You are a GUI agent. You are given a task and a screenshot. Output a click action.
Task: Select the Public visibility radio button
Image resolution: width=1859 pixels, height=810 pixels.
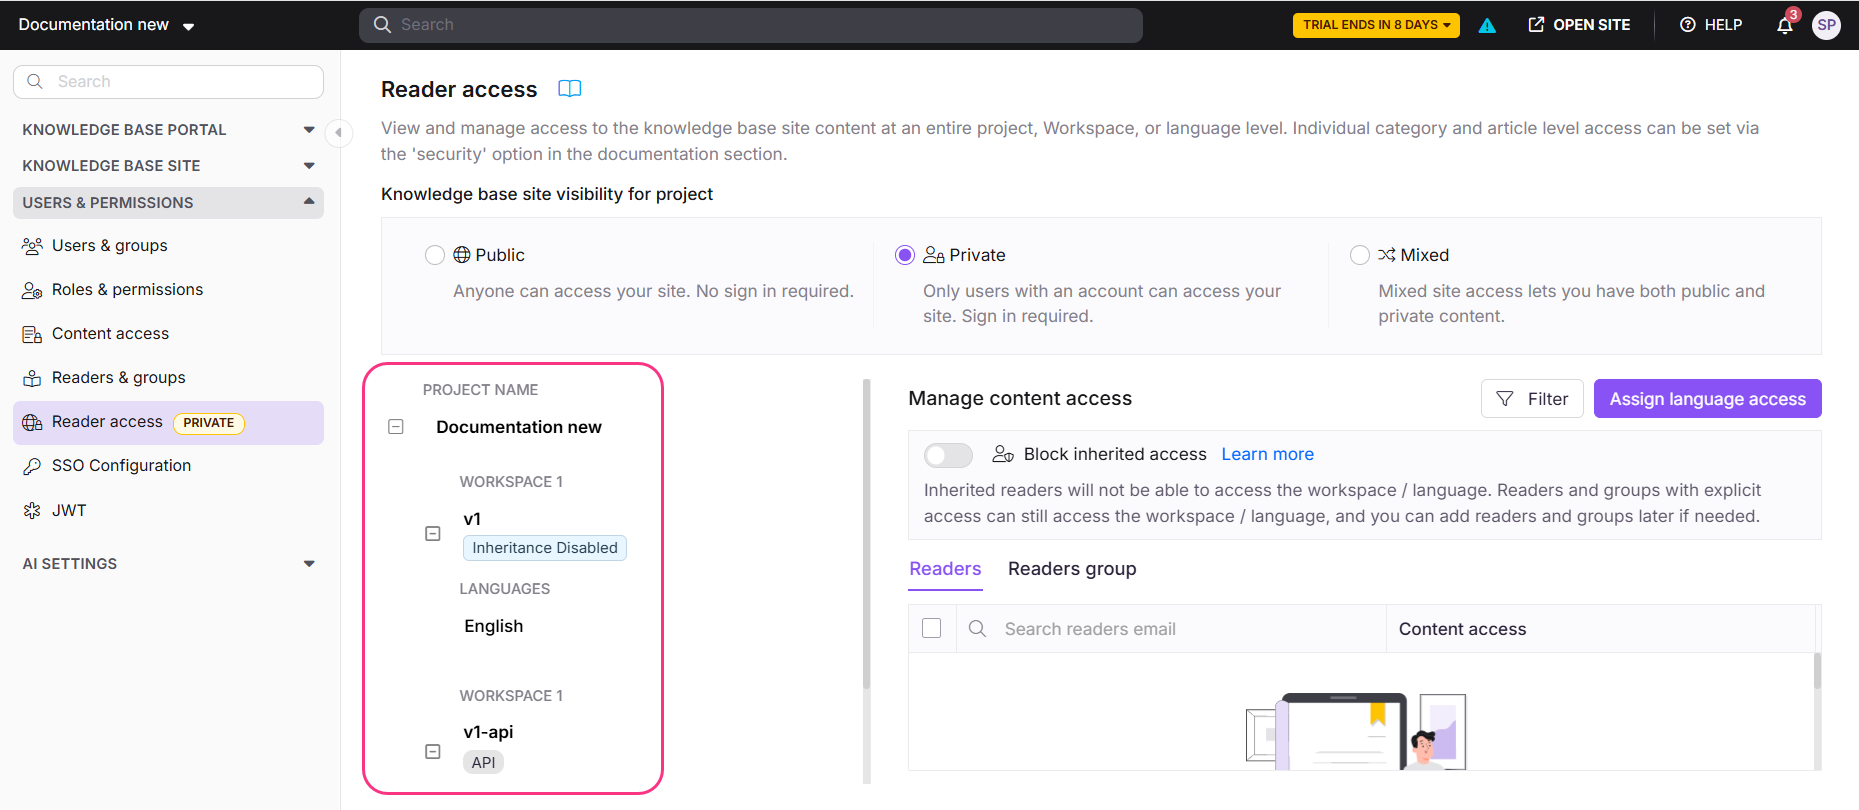tap(435, 255)
